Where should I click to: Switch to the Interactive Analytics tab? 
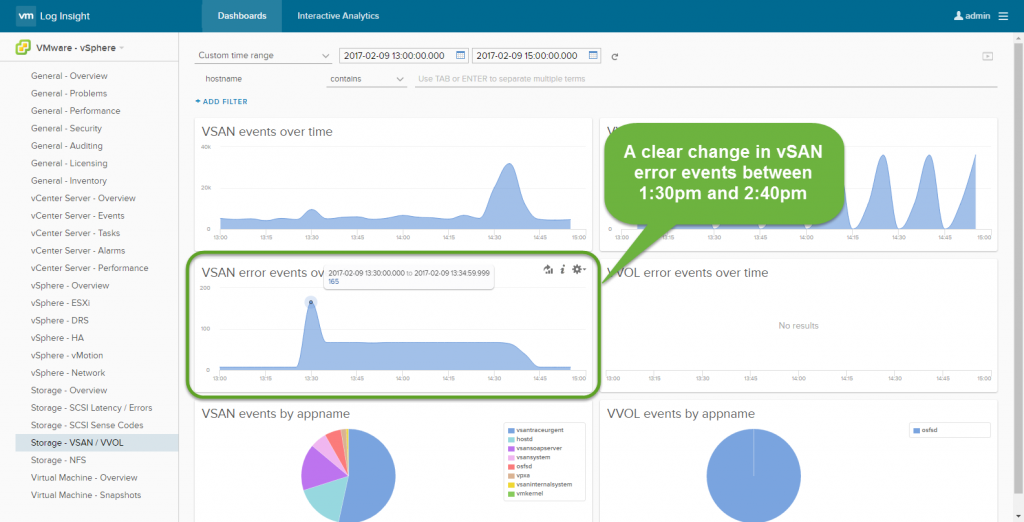point(338,16)
